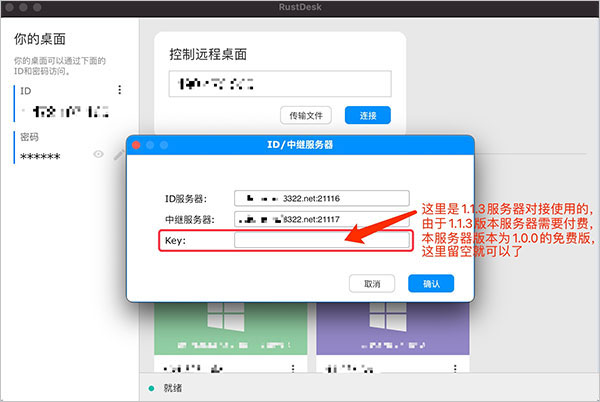Click the Windows logo on green card
This screenshot has width=600, height=402.
(226, 317)
